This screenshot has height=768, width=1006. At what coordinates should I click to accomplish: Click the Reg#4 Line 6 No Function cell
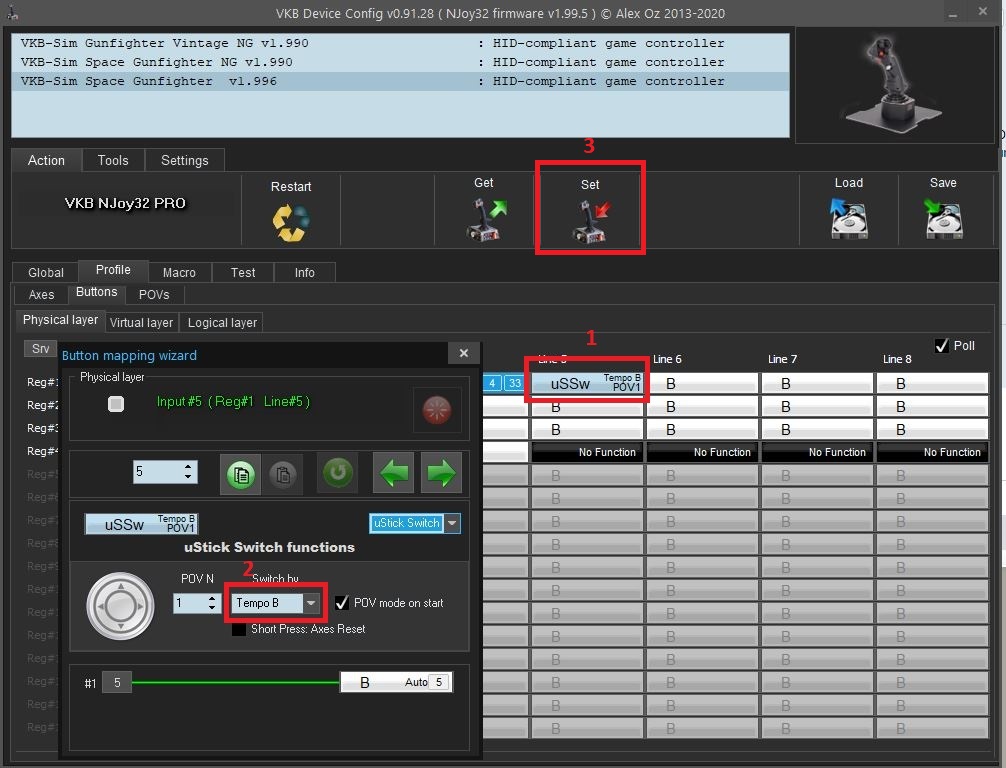coord(703,452)
